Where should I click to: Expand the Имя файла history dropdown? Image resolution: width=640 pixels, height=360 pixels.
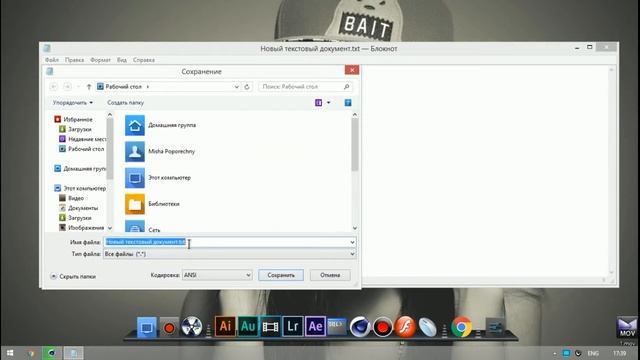coord(352,242)
